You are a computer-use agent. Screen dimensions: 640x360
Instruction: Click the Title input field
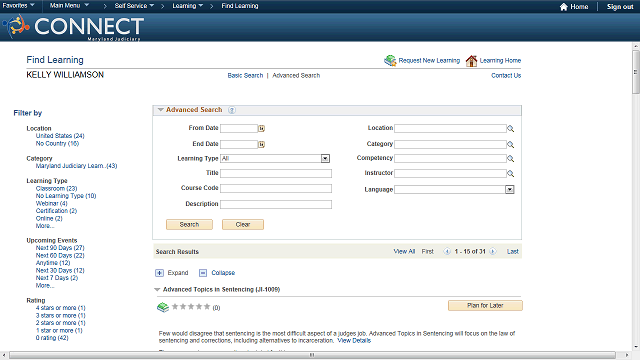click(276, 173)
